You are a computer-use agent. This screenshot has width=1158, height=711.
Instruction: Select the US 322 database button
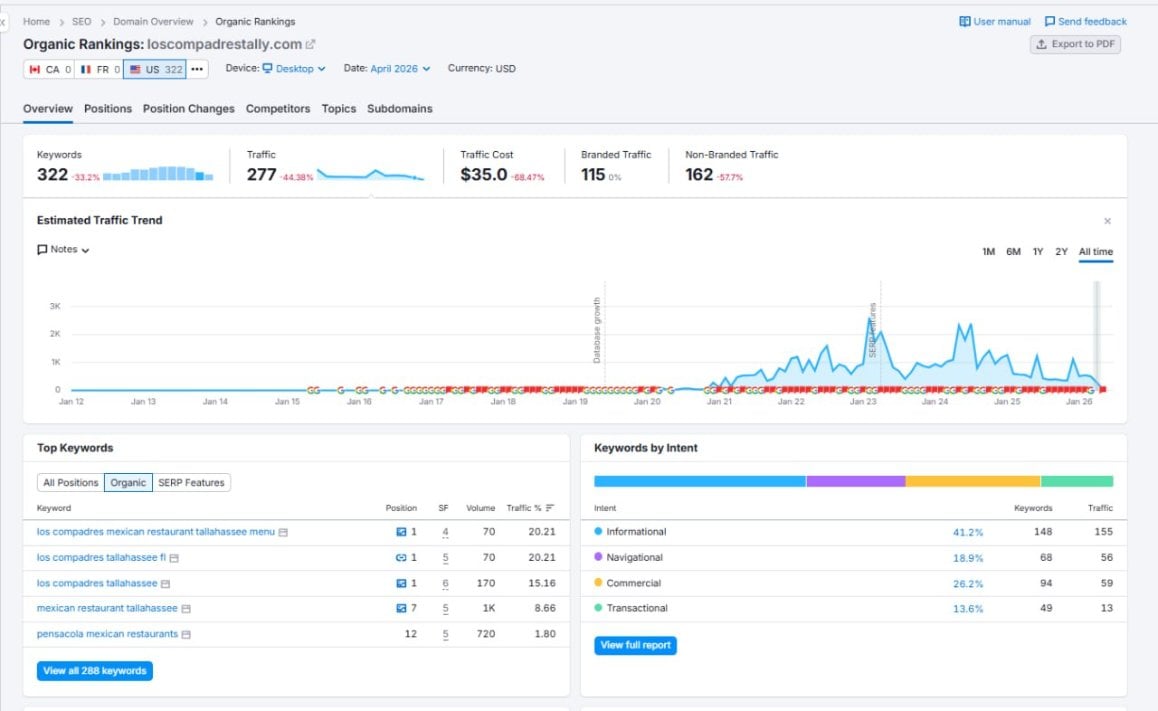point(154,69)
